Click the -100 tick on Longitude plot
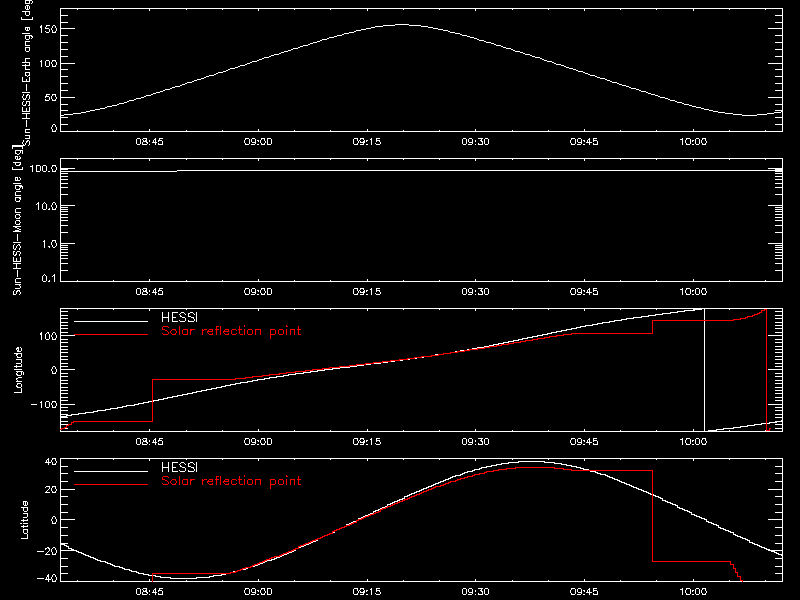The image size is (800, 600). (x=44, y=405)
